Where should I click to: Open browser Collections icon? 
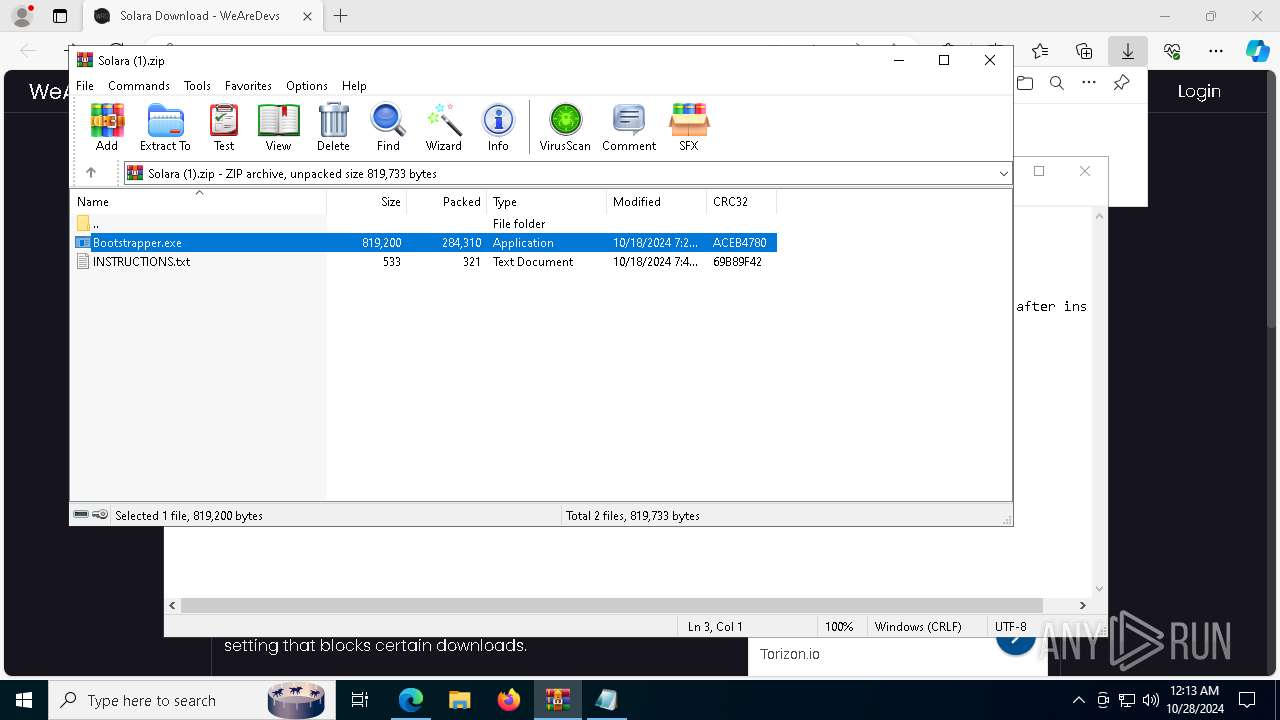(x=1084, y=51)
